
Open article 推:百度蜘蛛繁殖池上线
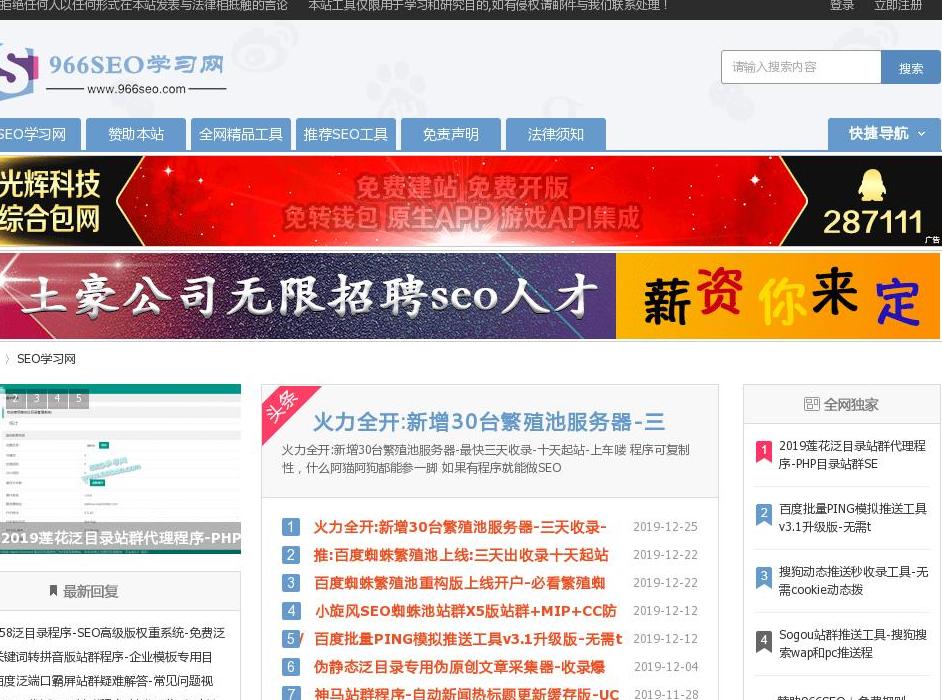coord(461,555)
